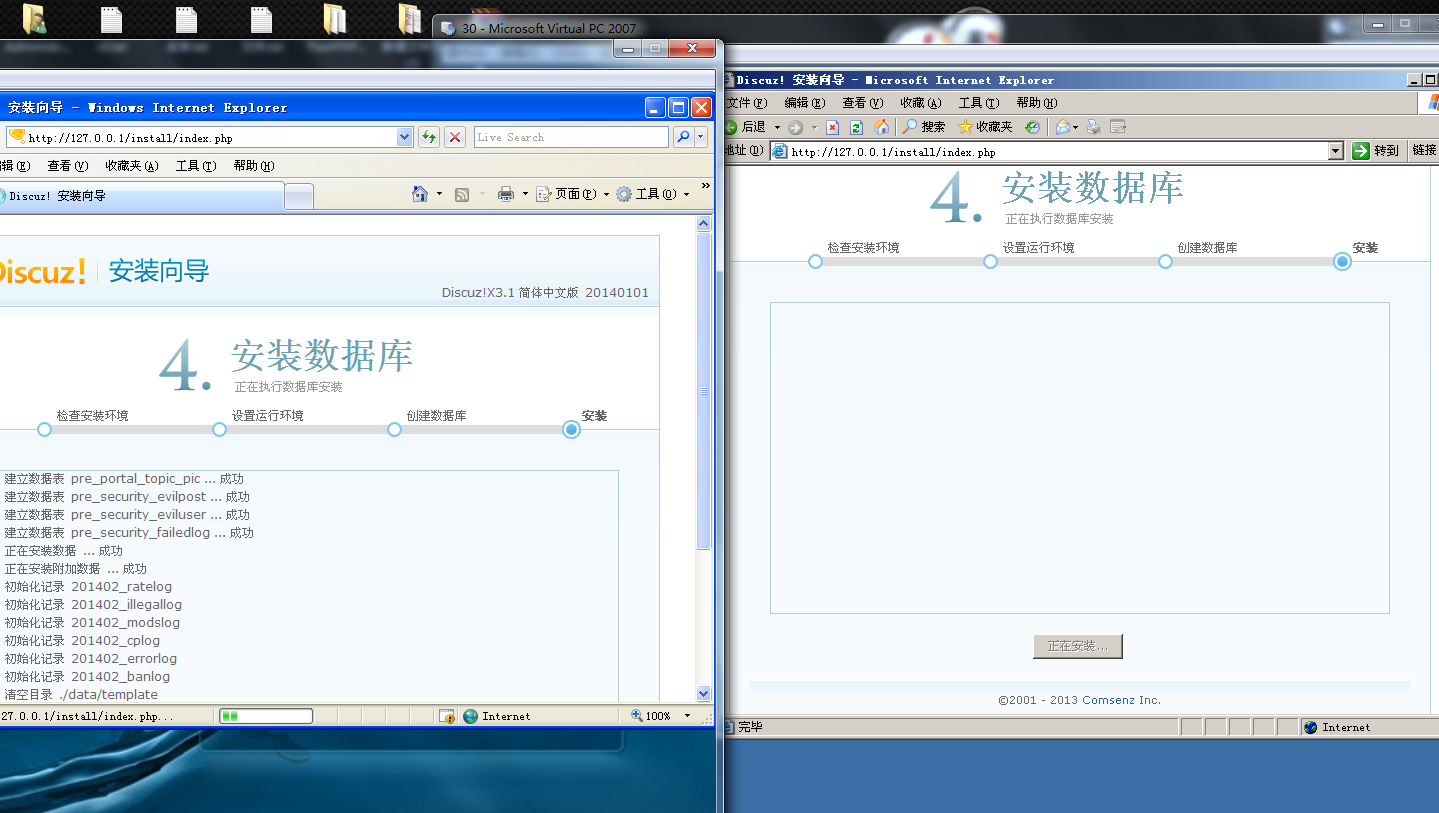The image size is (1439, 813).
Task: Click the blank new tab button in left IE
Action: pyautogui.click(x=299, y=197)
